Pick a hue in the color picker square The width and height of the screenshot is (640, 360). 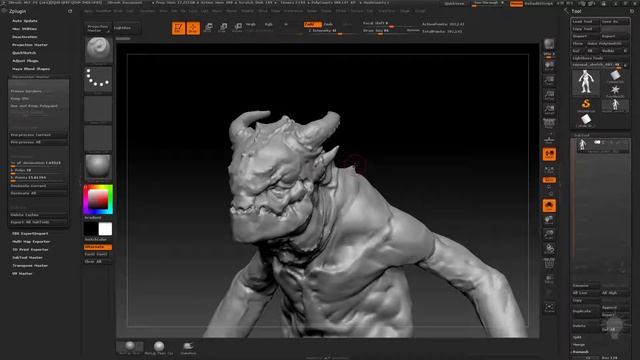(98, 199)
